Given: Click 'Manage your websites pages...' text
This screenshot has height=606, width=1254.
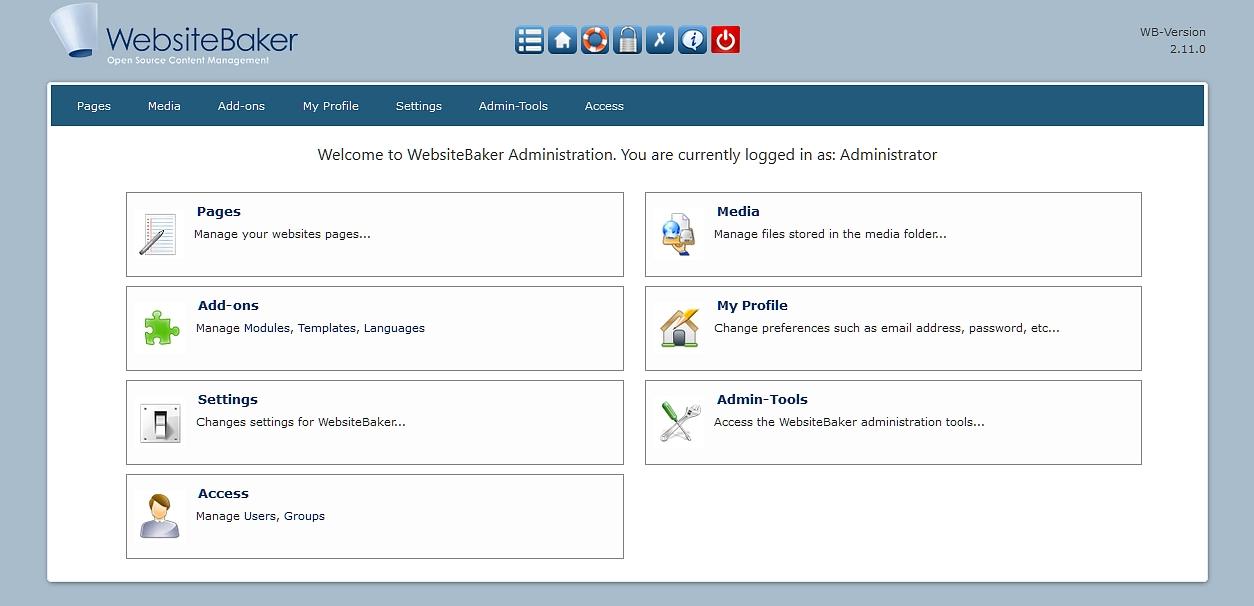Looking at the screenshot, I should tap(282, 234).
